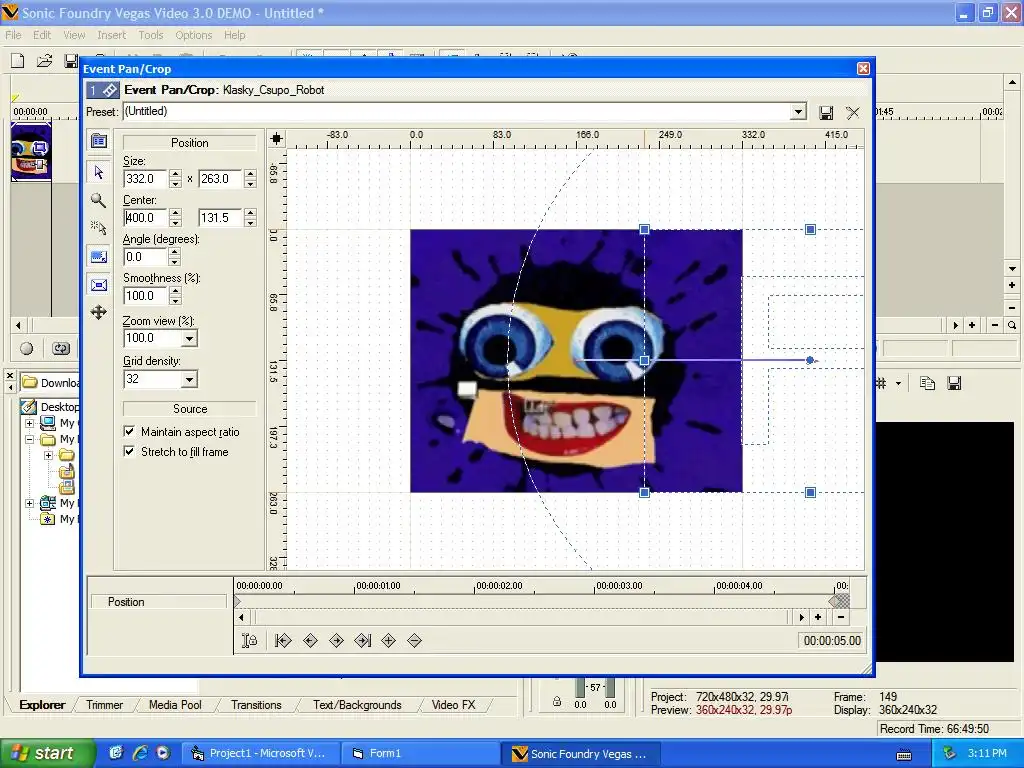Image resolution: width=1024 pixels, height=768 pixels.
Task: Expand My Network Places tree node
Action: 29,504
